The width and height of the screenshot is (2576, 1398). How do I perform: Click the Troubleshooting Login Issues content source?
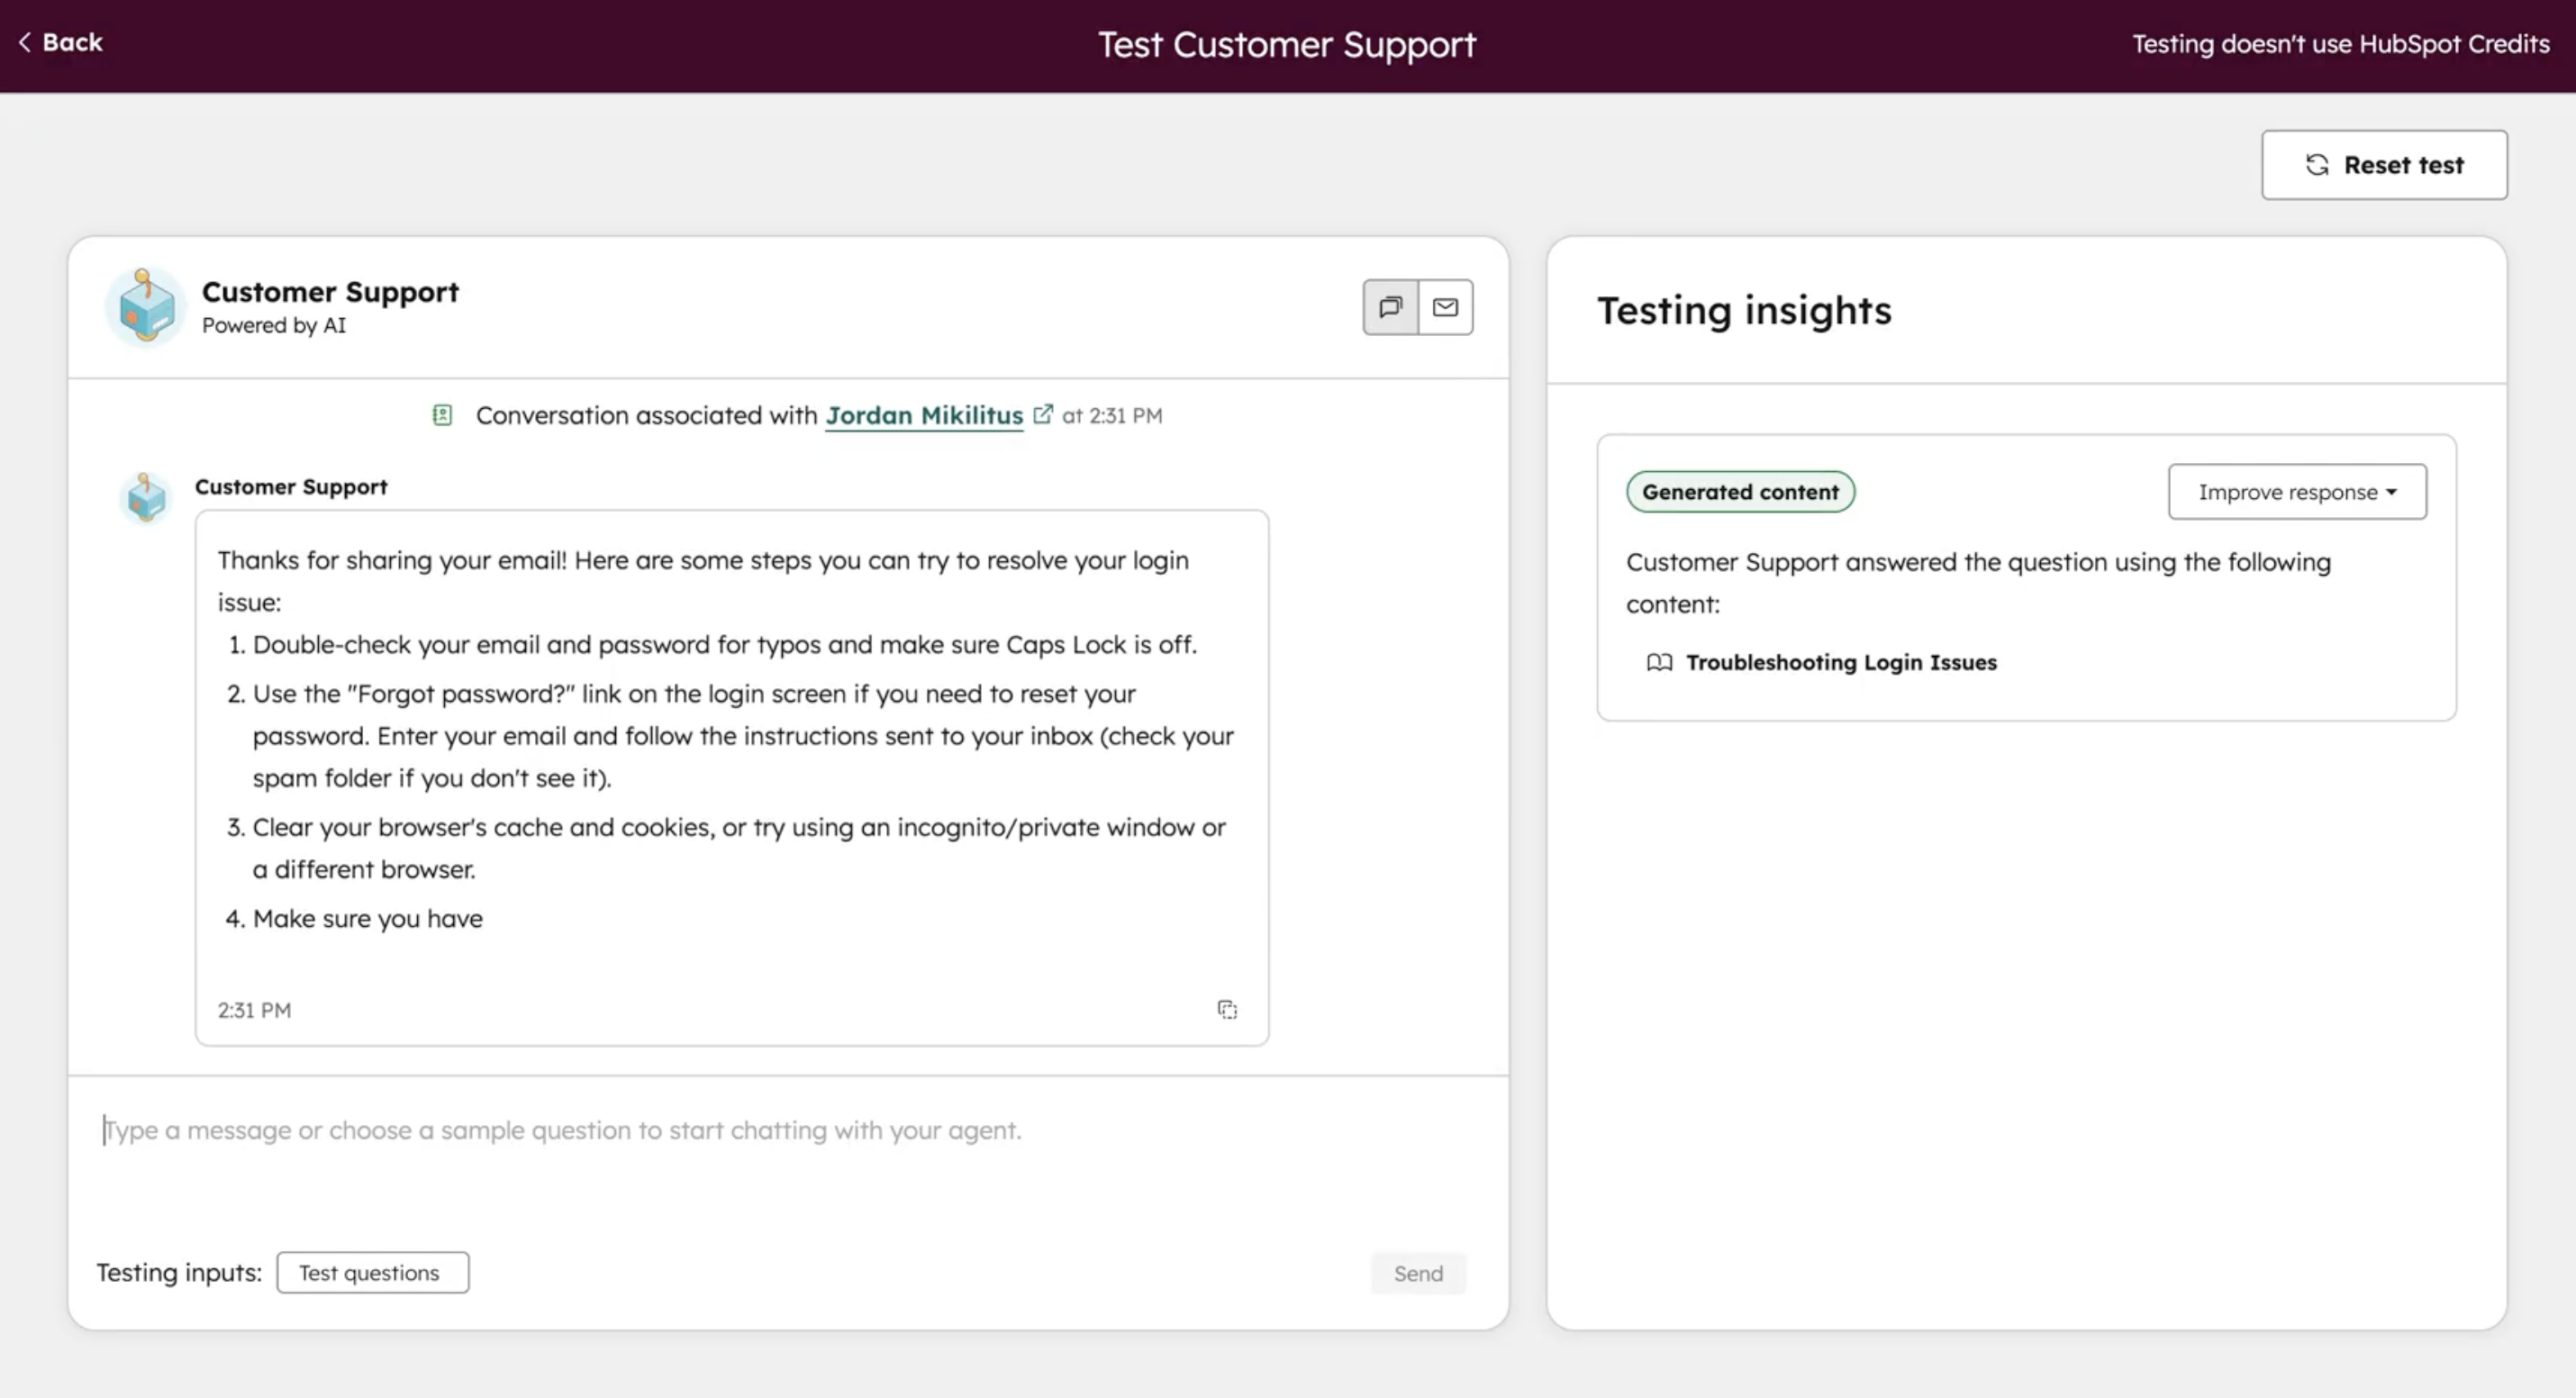[x=1841, y=662]
